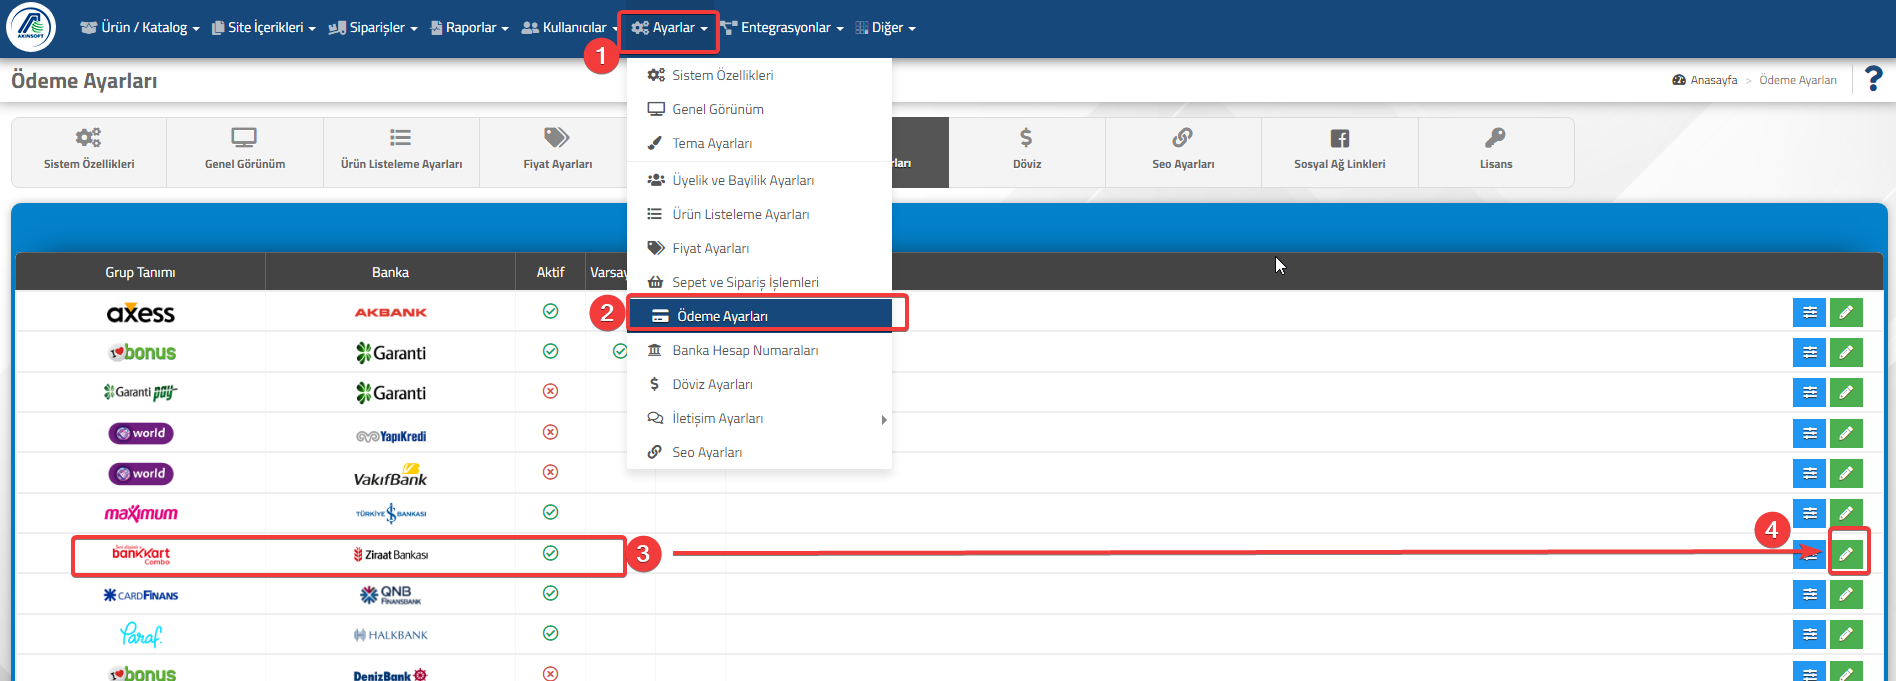Click the Banka column header
Image resolution: width=1896 pixels, height=681 pixels.
click(390, 272)
